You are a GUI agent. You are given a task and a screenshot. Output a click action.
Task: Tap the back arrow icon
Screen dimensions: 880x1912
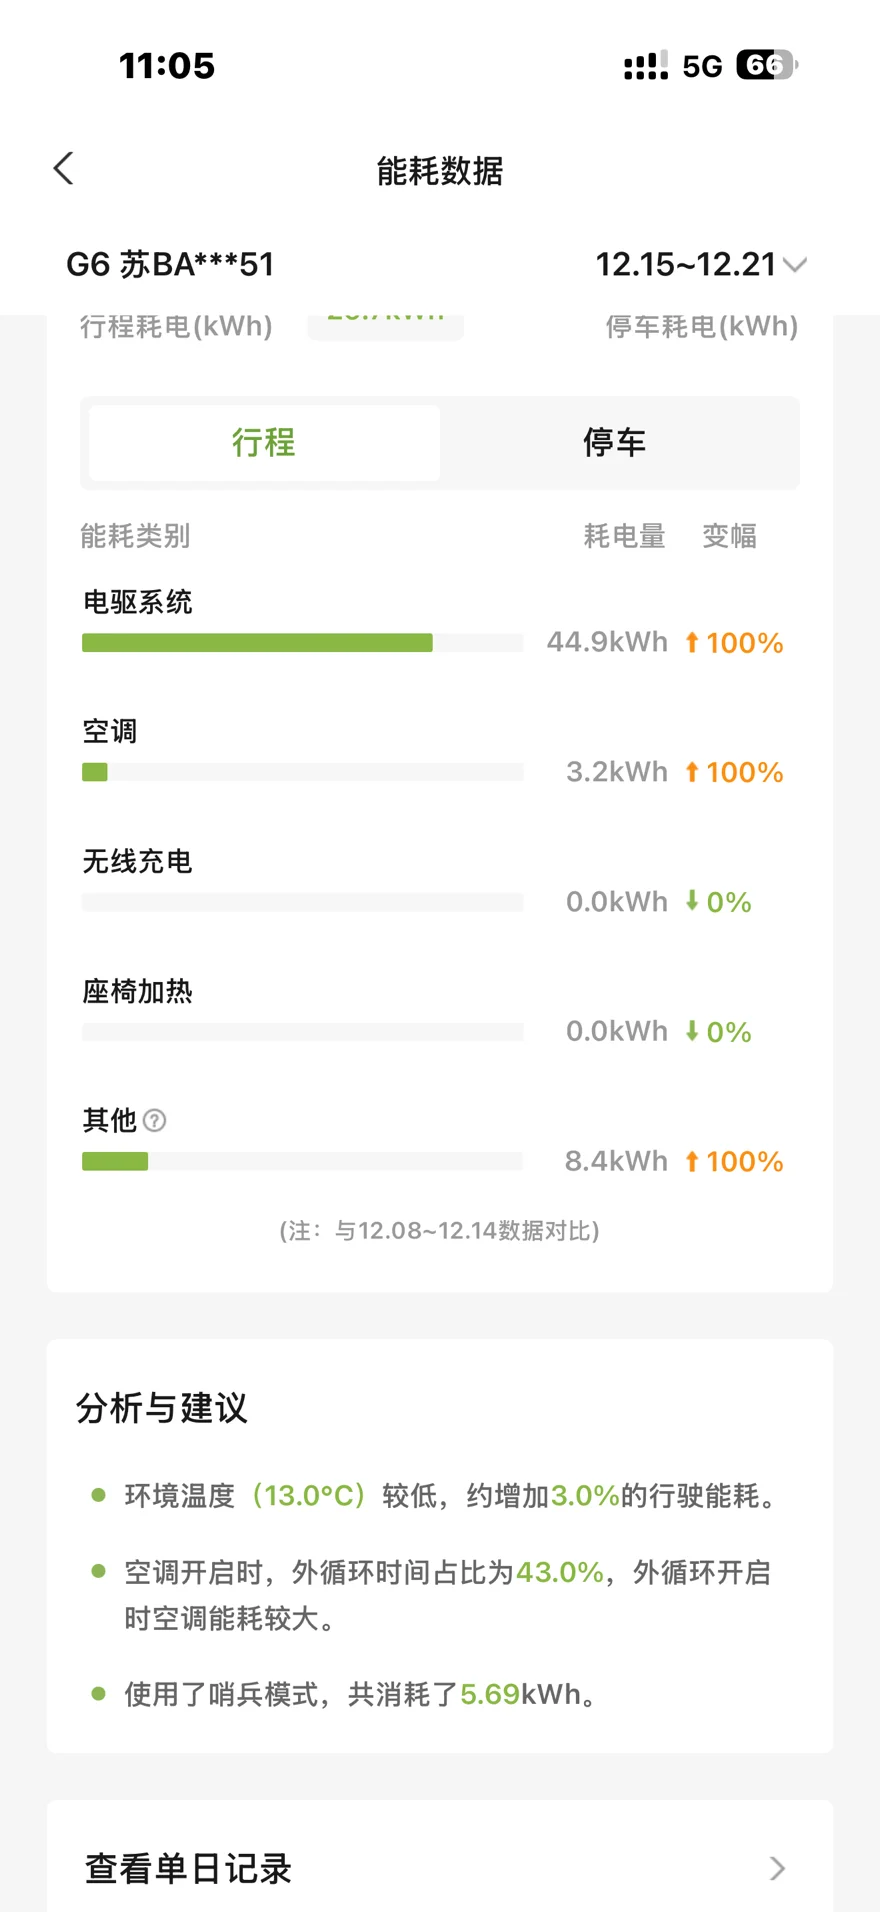coord(64,169)
